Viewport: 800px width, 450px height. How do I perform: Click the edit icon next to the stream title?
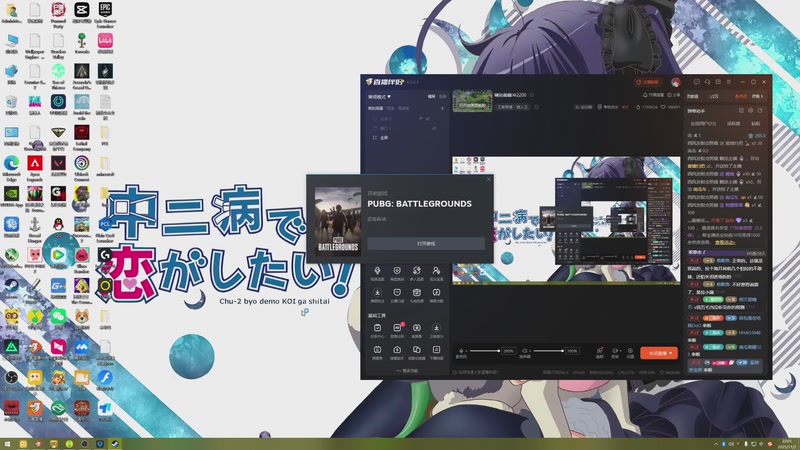(534, 95)
